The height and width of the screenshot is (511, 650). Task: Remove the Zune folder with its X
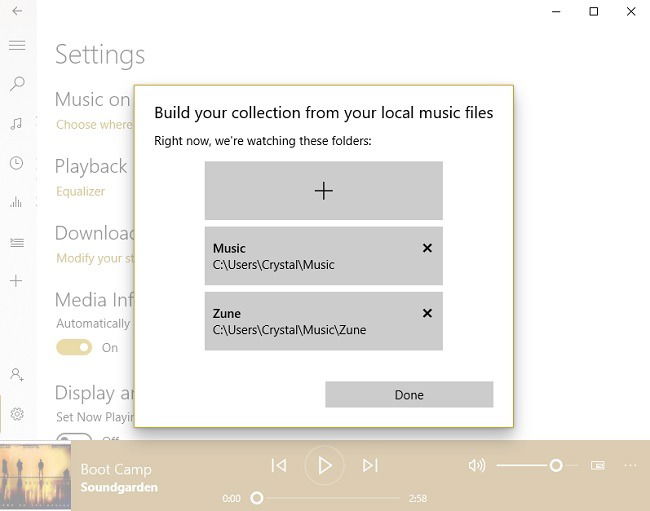427,313
